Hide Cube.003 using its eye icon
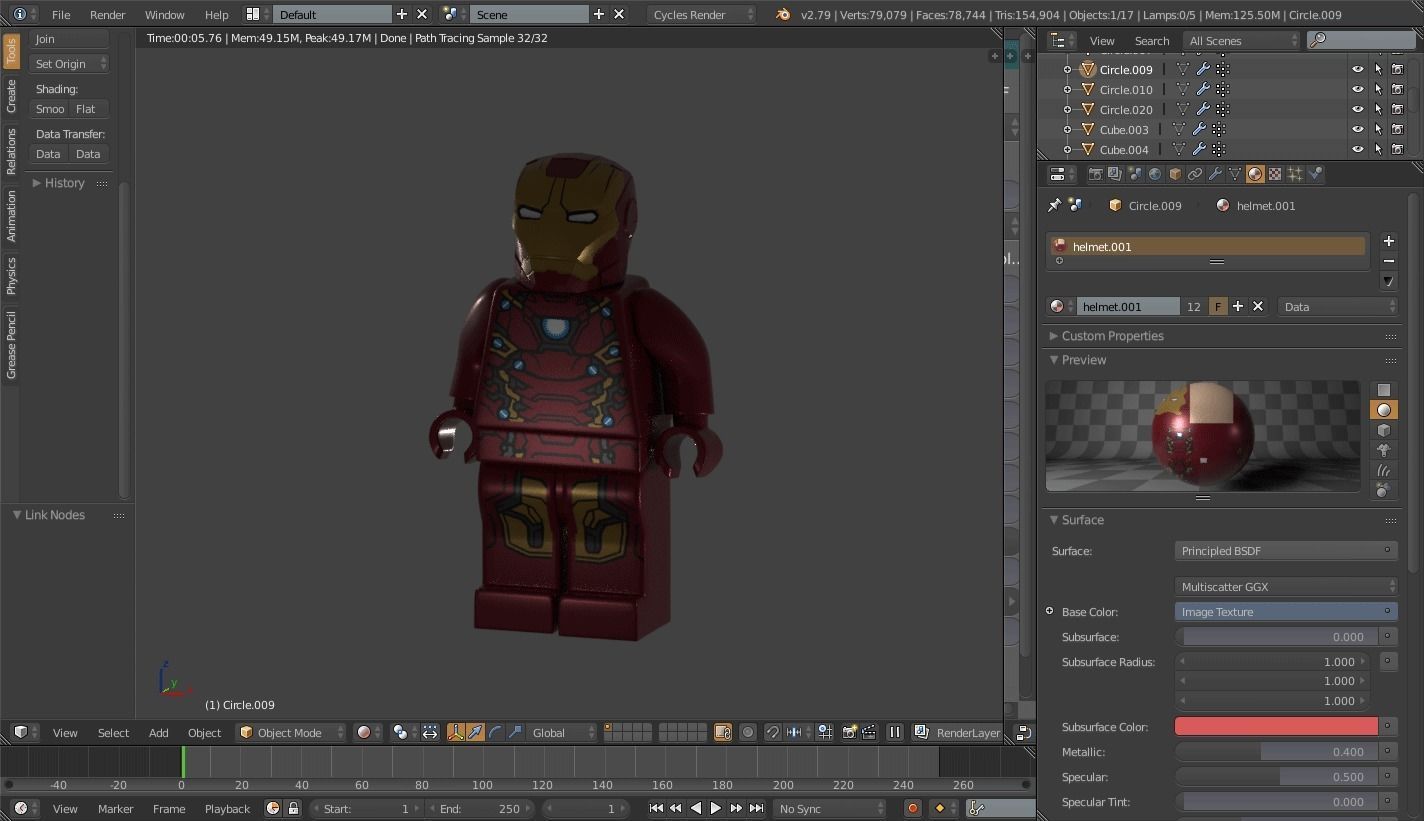 click(x=1357, y=129)
